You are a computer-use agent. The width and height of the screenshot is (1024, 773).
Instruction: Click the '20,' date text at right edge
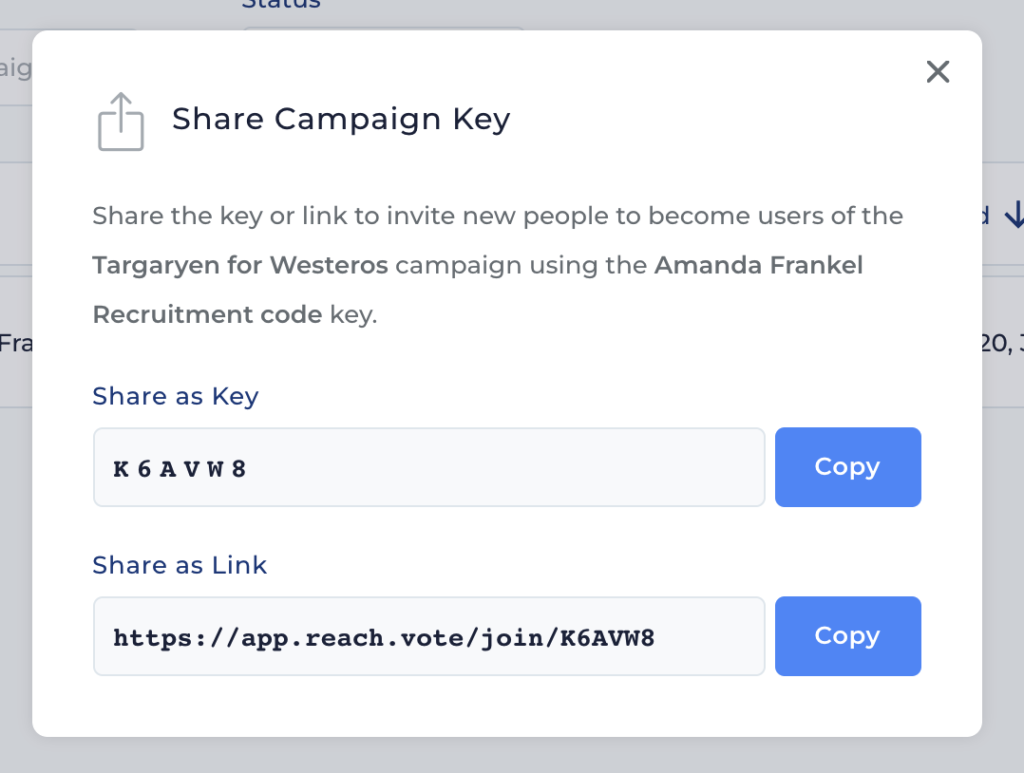coord(1002,343)
